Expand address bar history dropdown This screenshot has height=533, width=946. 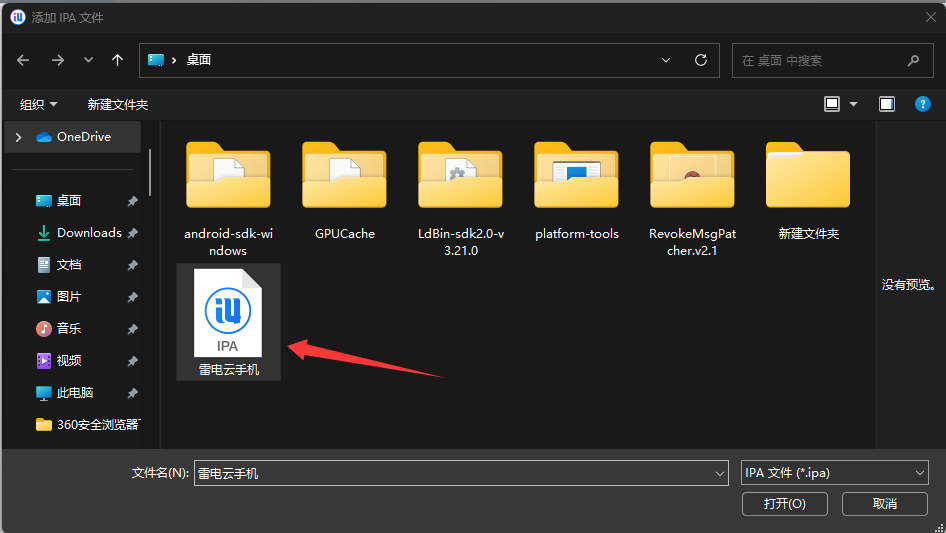[666, 60]
